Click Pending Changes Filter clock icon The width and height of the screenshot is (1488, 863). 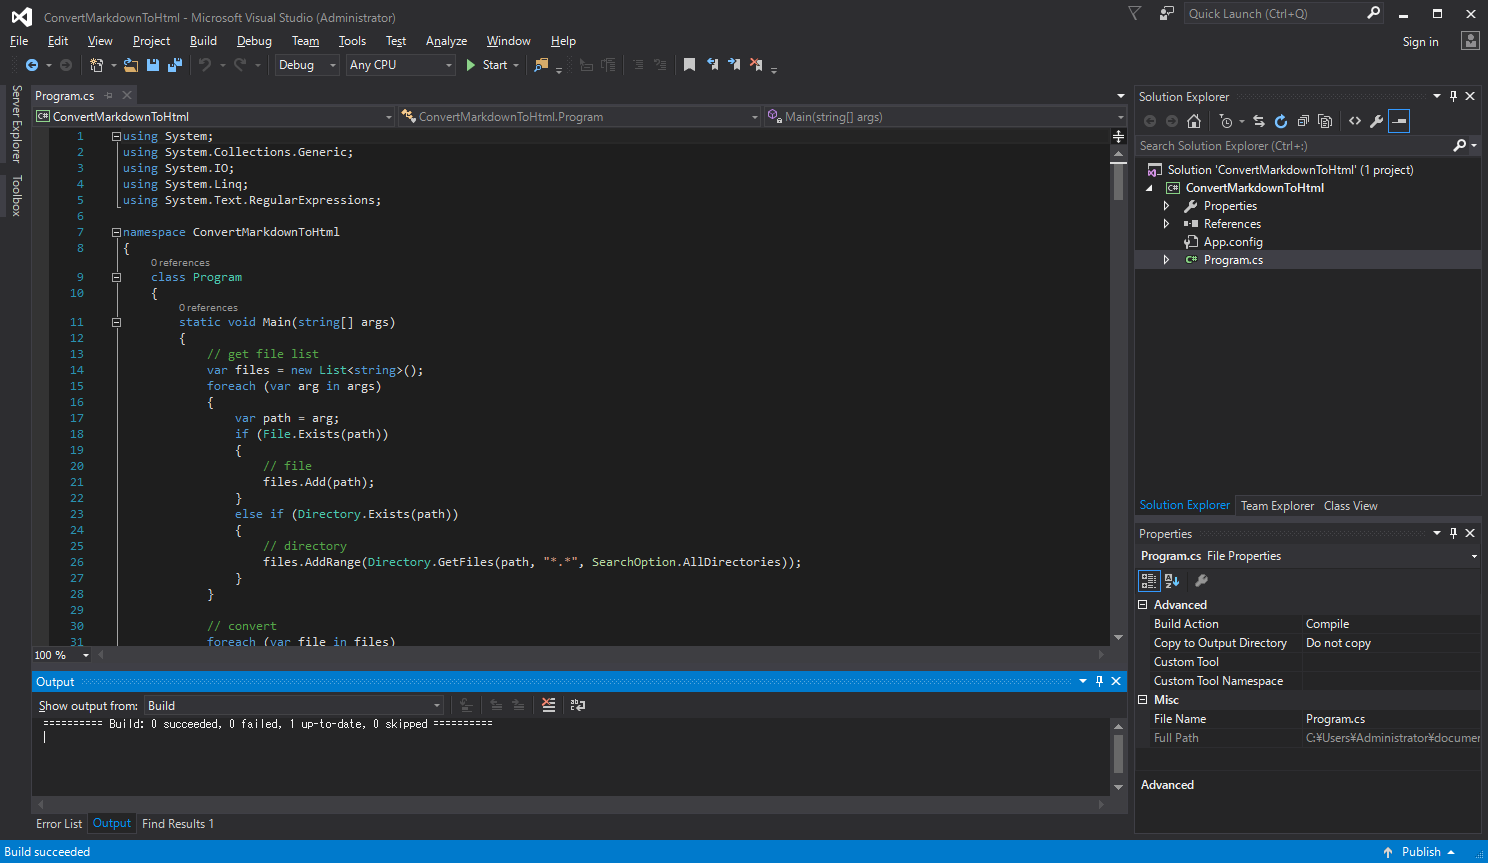1226,121
